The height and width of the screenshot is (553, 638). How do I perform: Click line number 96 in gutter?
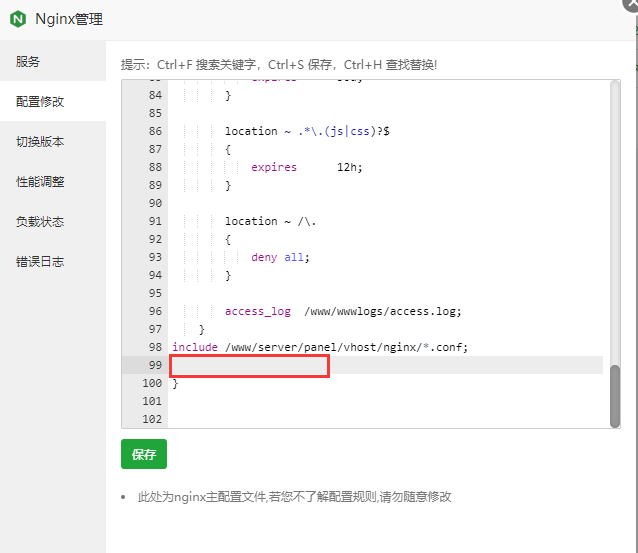(155, 311)
